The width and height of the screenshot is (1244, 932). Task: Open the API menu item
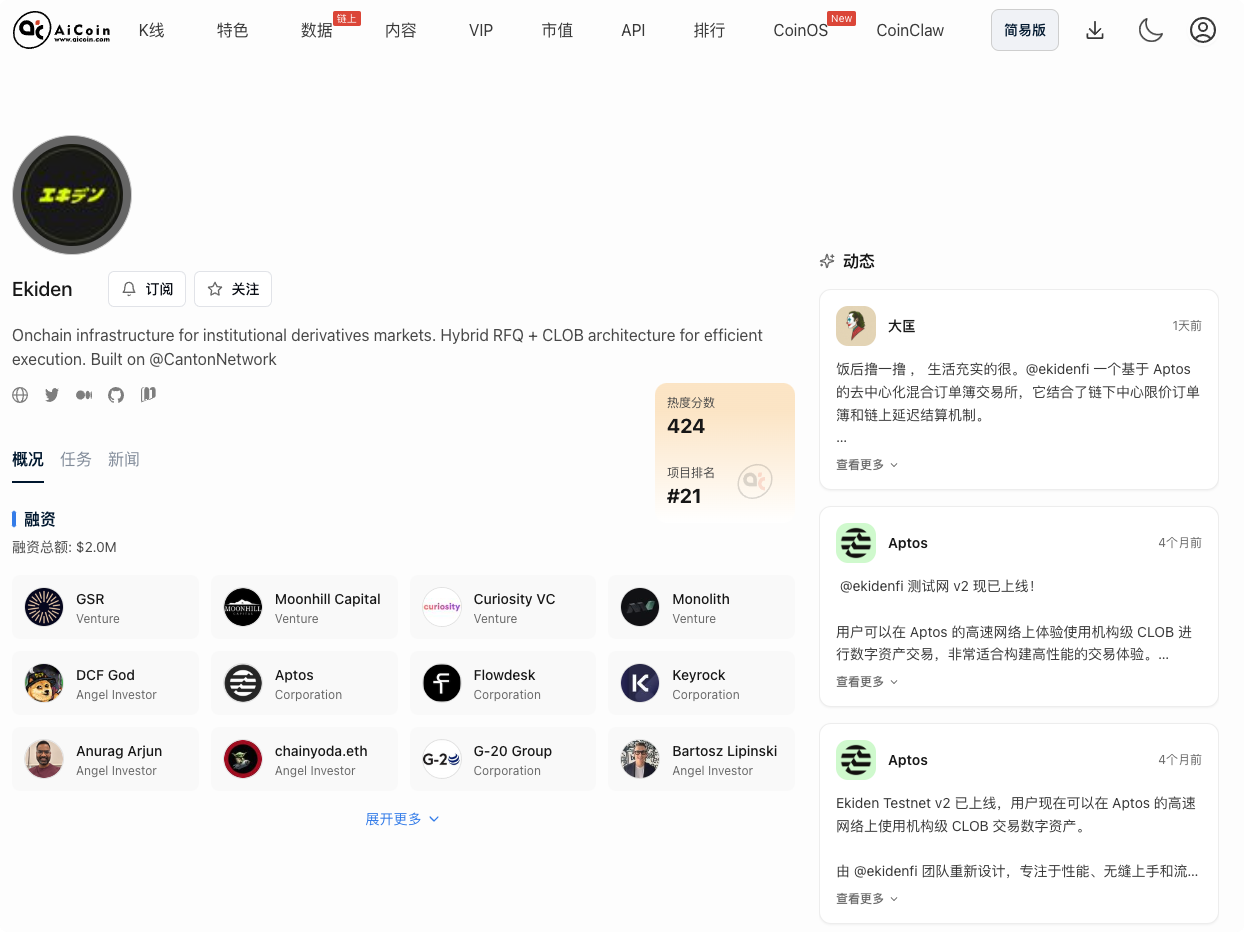(633, 30)
